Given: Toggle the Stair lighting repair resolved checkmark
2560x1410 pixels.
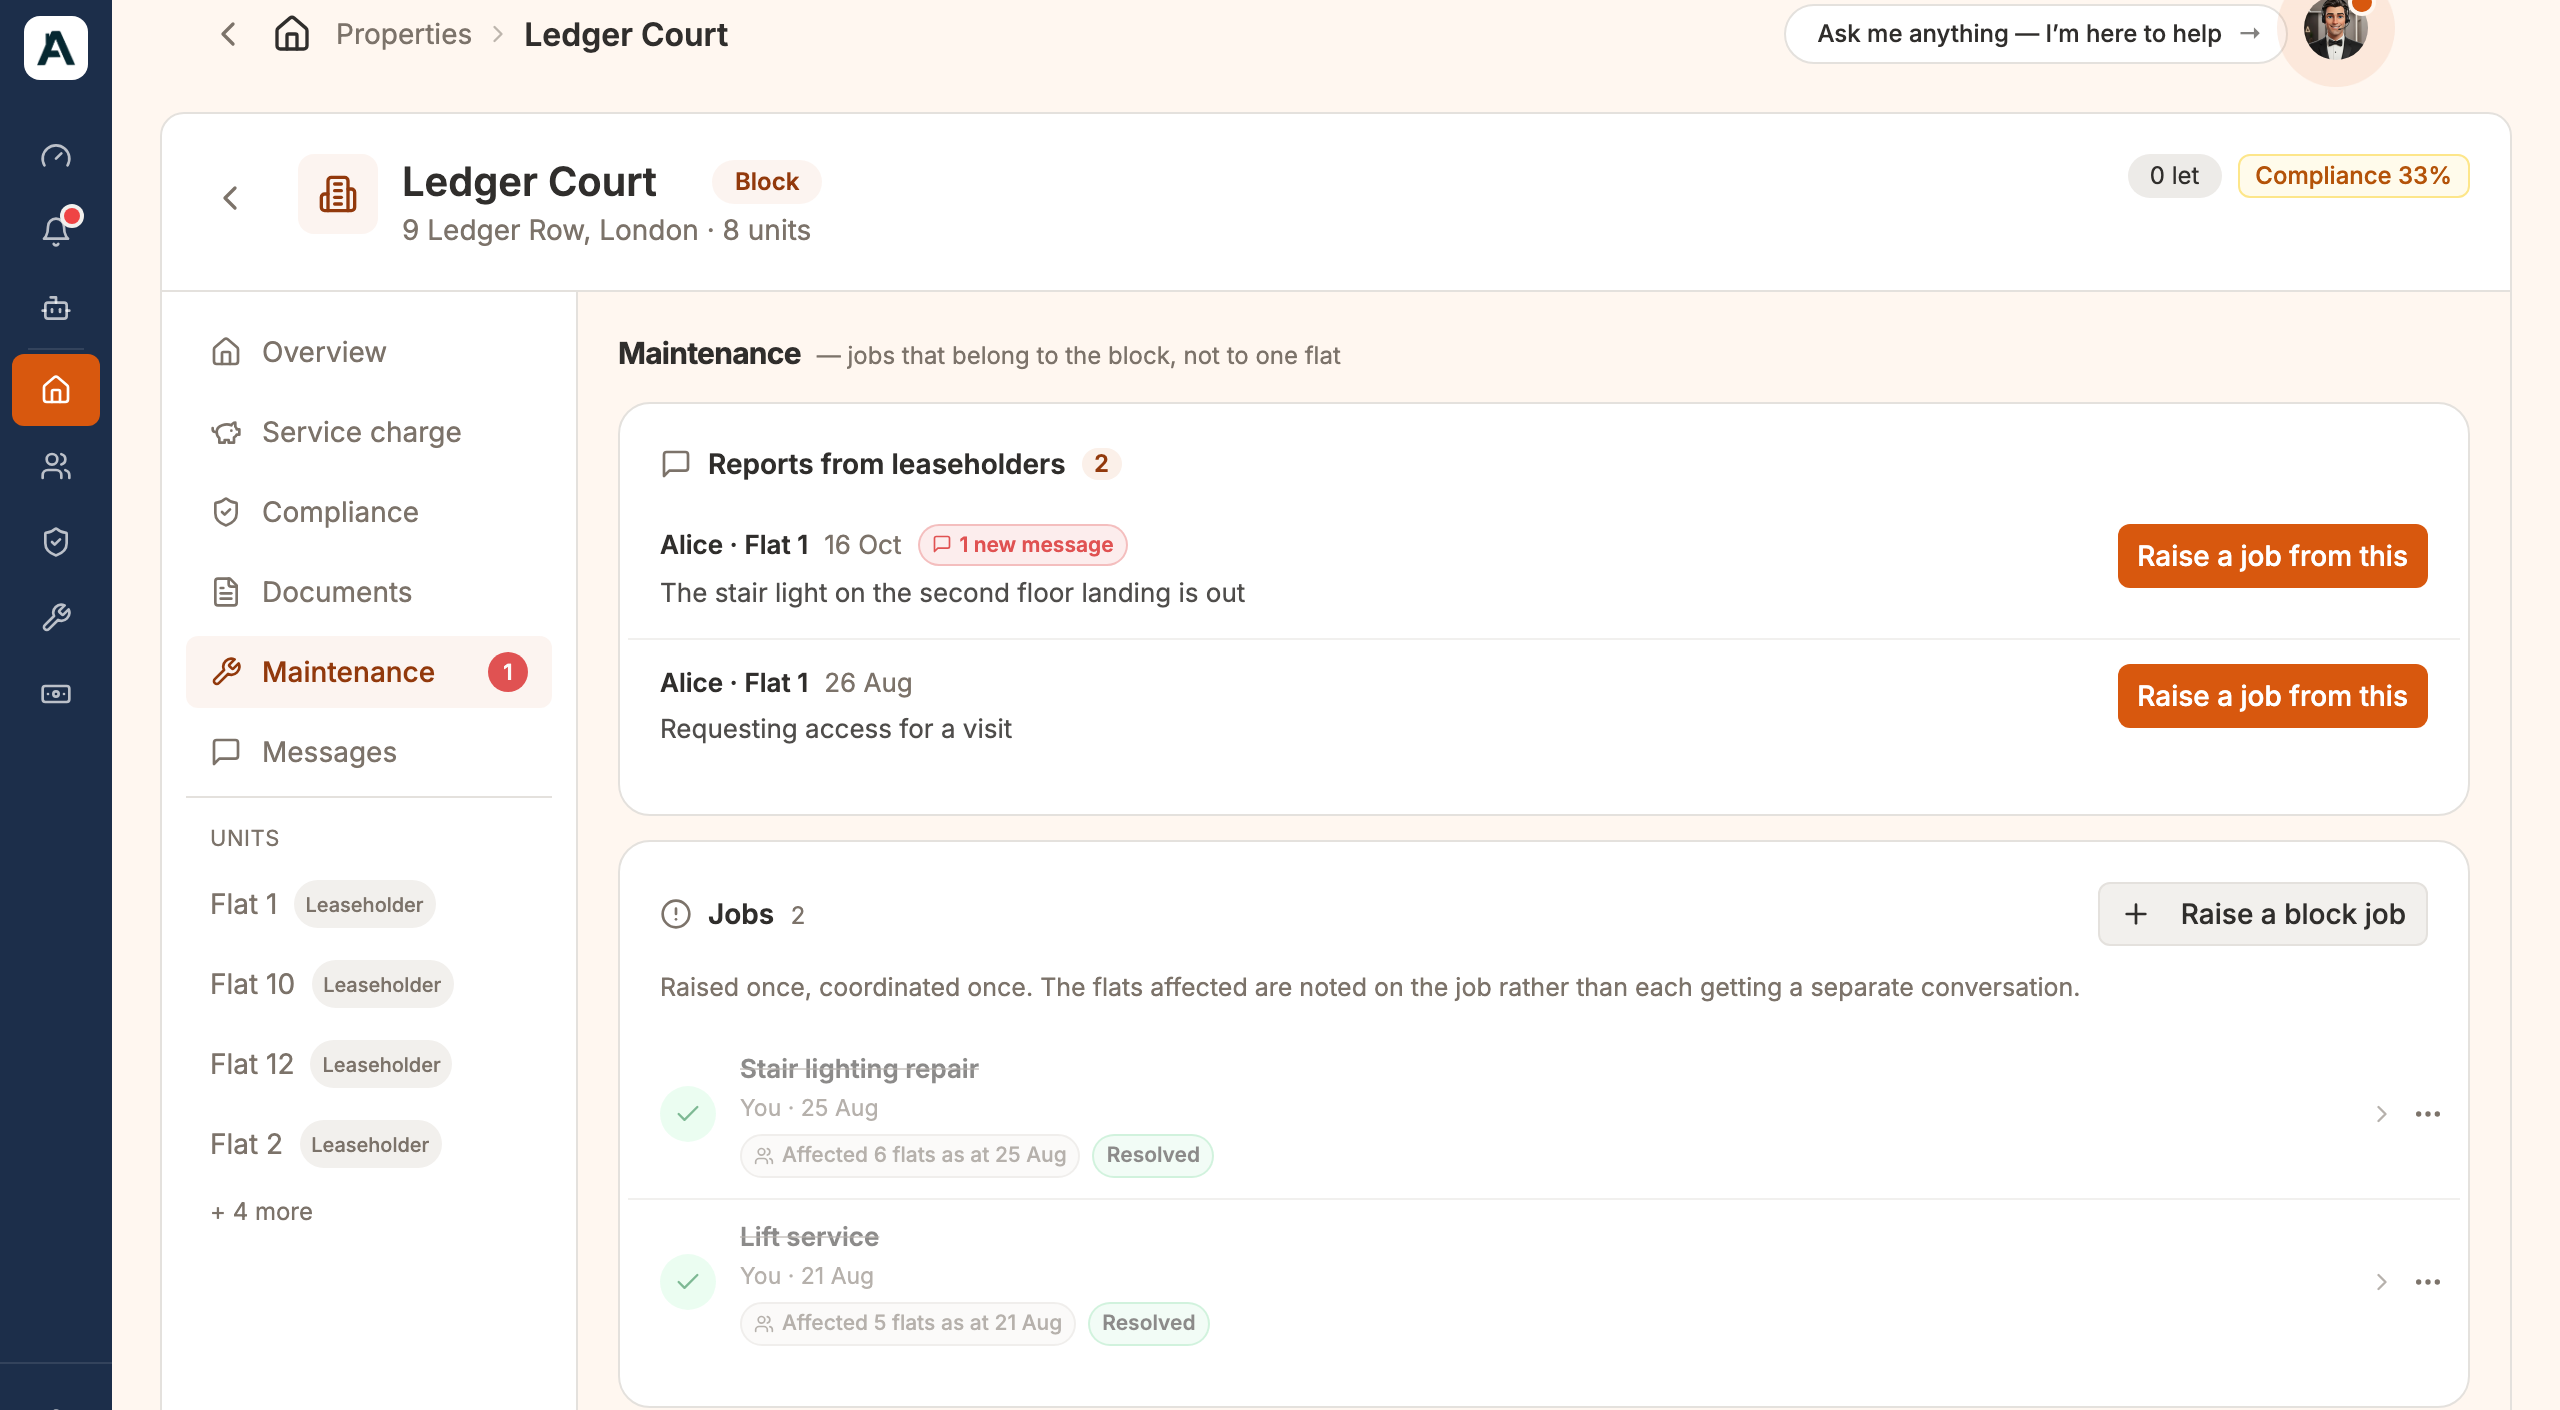Looking at the screenshot, I should (x=688, y=1114).
